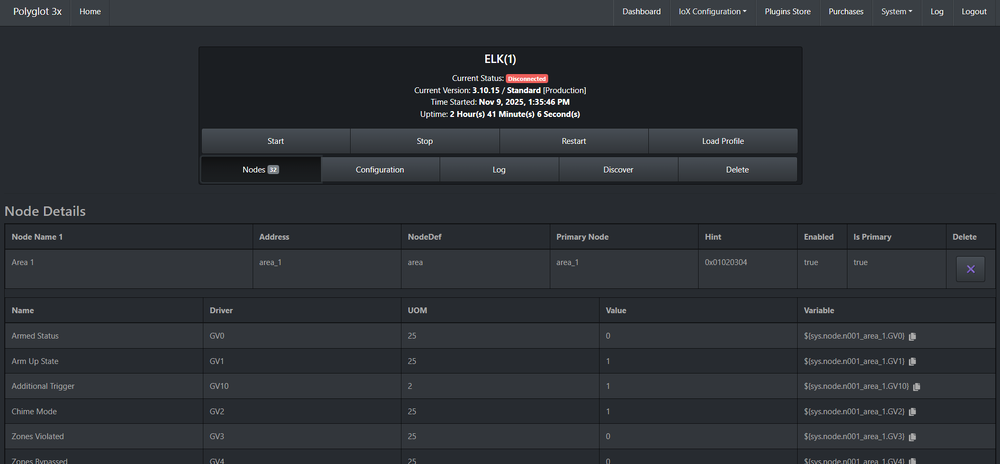Copy the Armed Status GV0 variable

click(912, 336)
